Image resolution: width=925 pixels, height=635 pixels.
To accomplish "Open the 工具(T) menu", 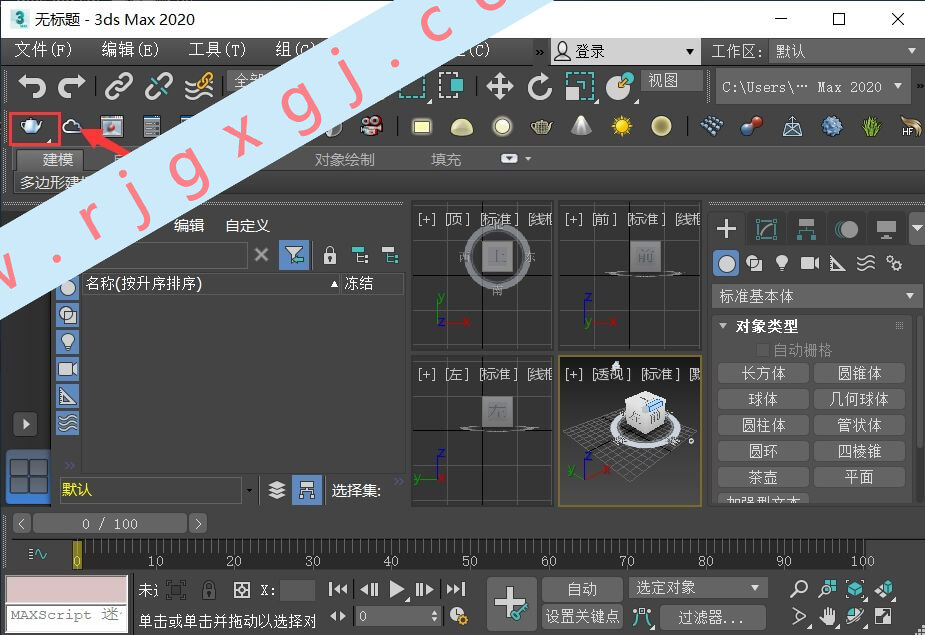I will (x=217, y=50).
